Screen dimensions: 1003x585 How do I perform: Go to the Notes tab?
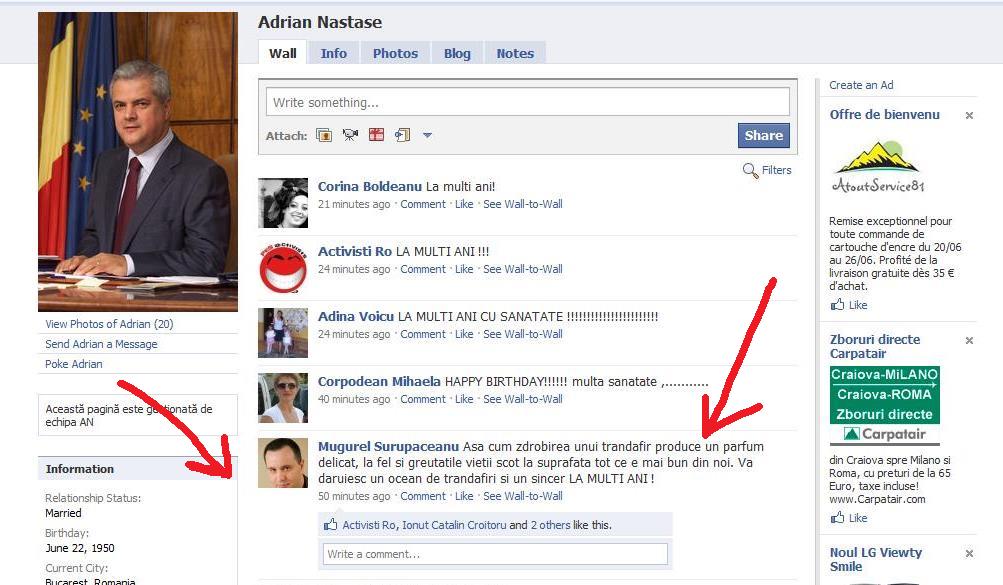click(x=515, y=54)
